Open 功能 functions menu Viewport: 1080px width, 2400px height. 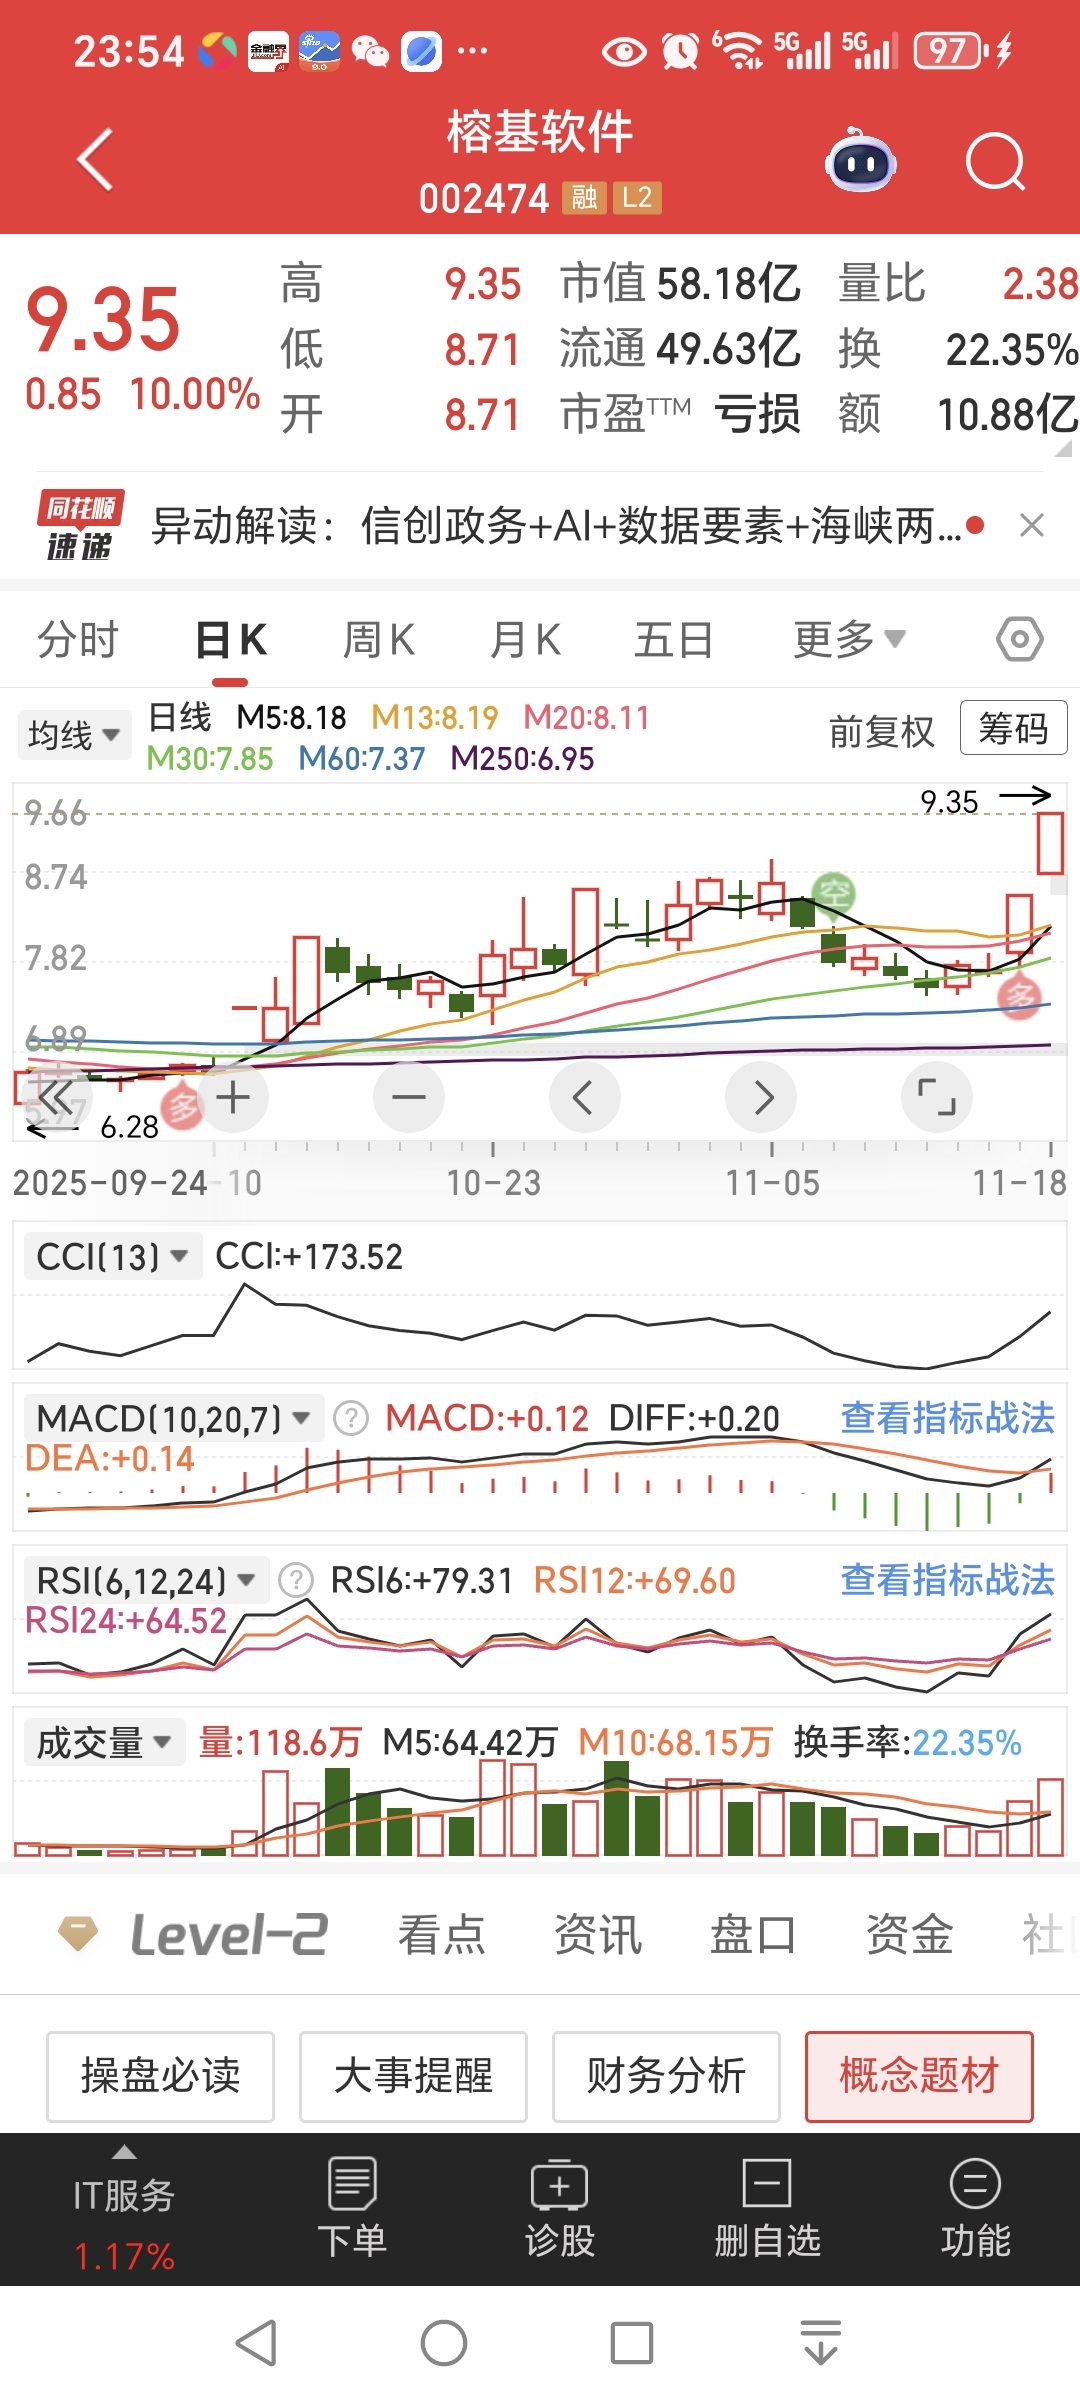click(975, 2208)
